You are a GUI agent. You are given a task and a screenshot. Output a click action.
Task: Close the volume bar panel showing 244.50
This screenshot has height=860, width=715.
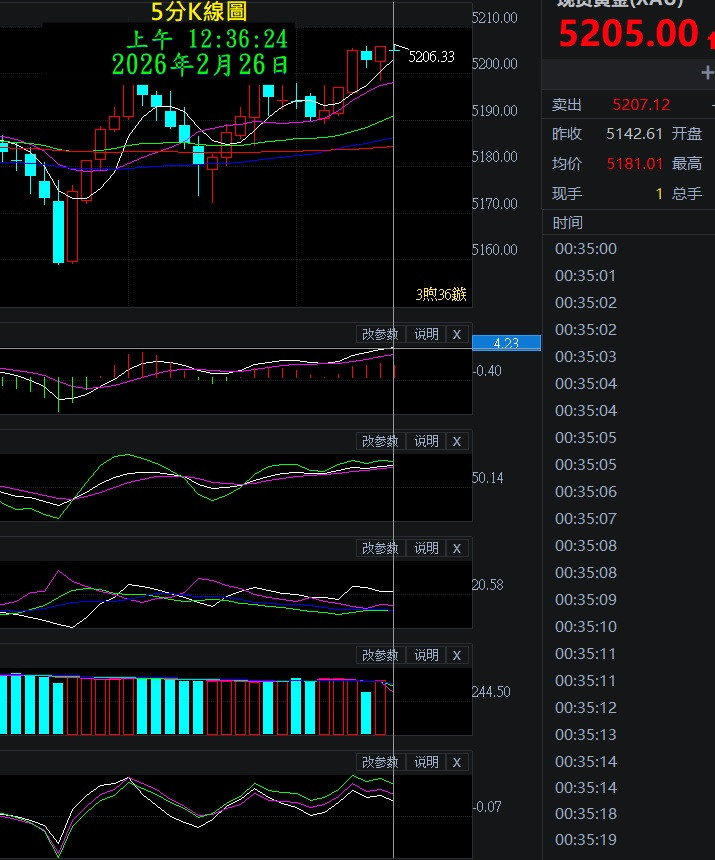(456, 655)
